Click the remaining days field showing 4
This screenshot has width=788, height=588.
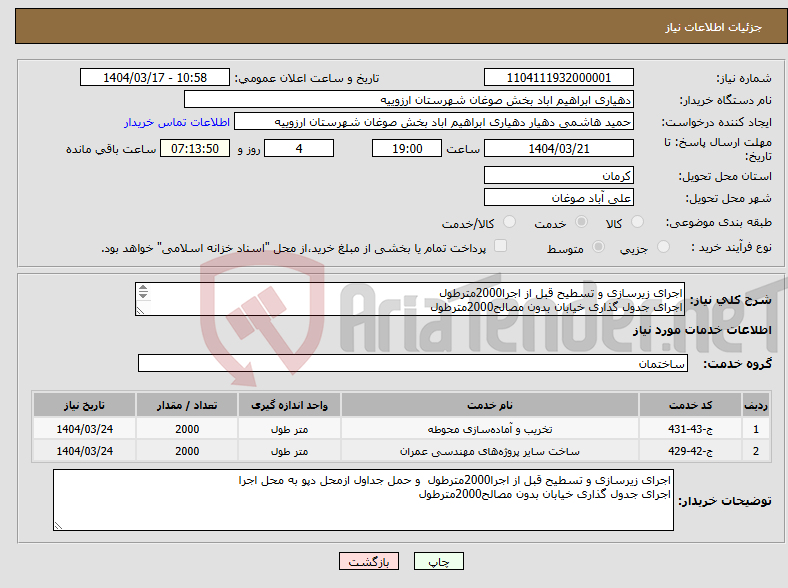pos(299,148)
